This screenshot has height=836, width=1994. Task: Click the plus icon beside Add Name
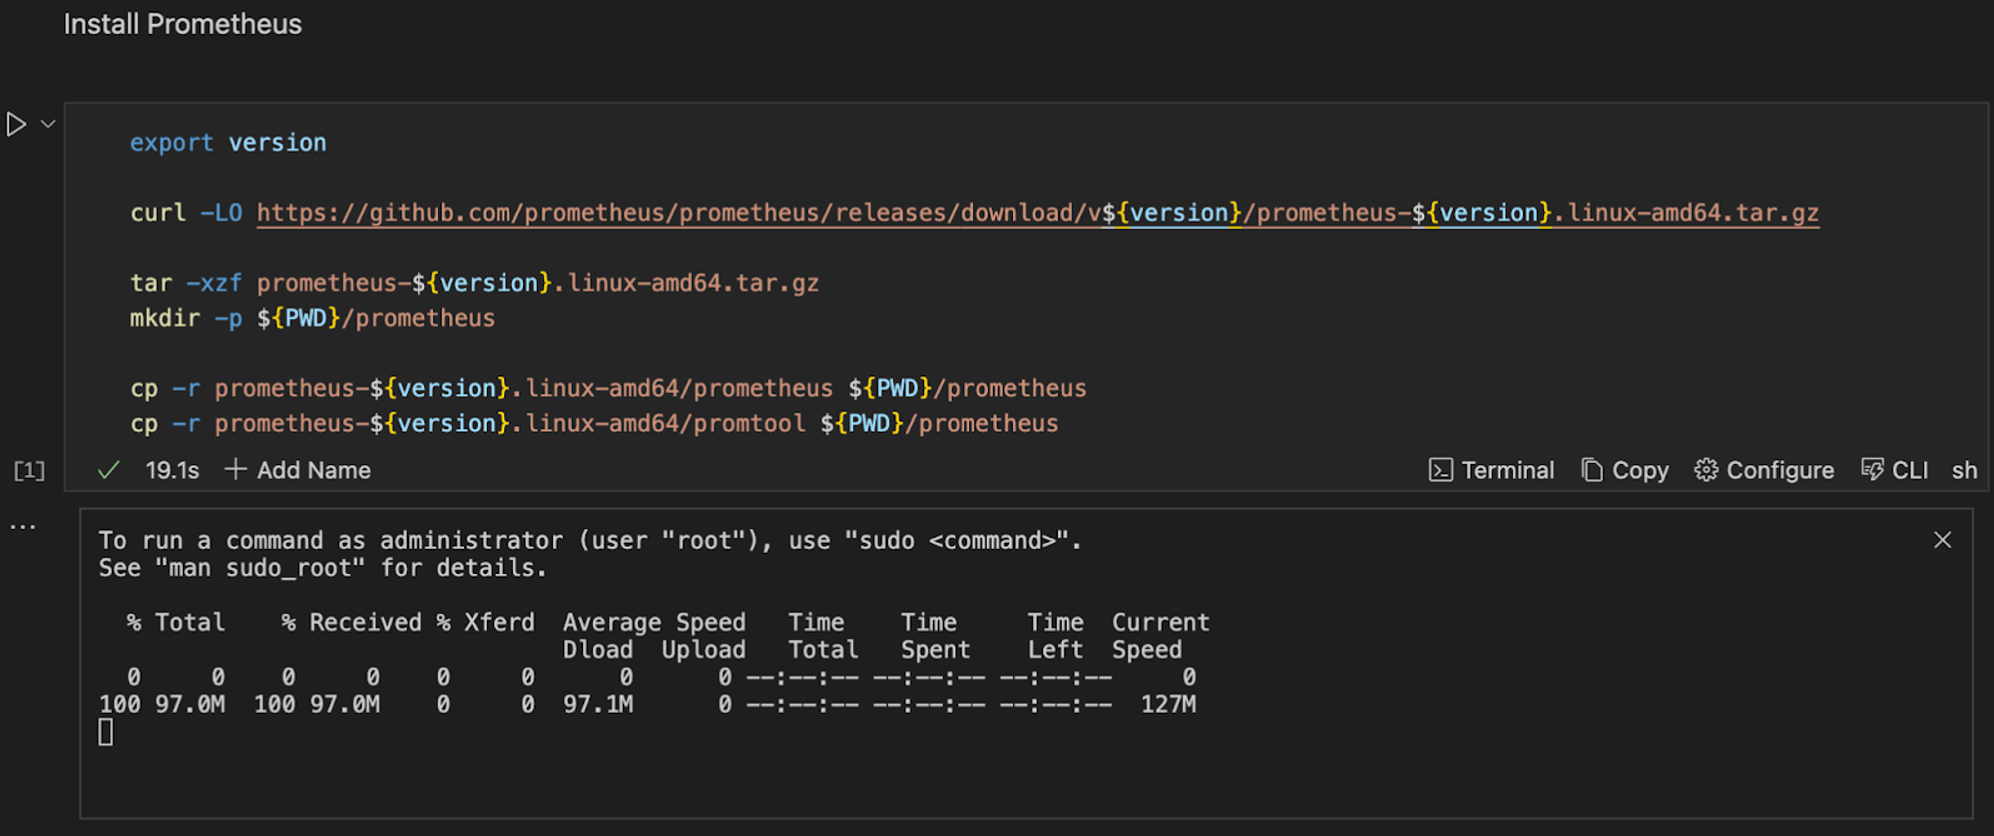pyautogui.click(x=235, y=469)
